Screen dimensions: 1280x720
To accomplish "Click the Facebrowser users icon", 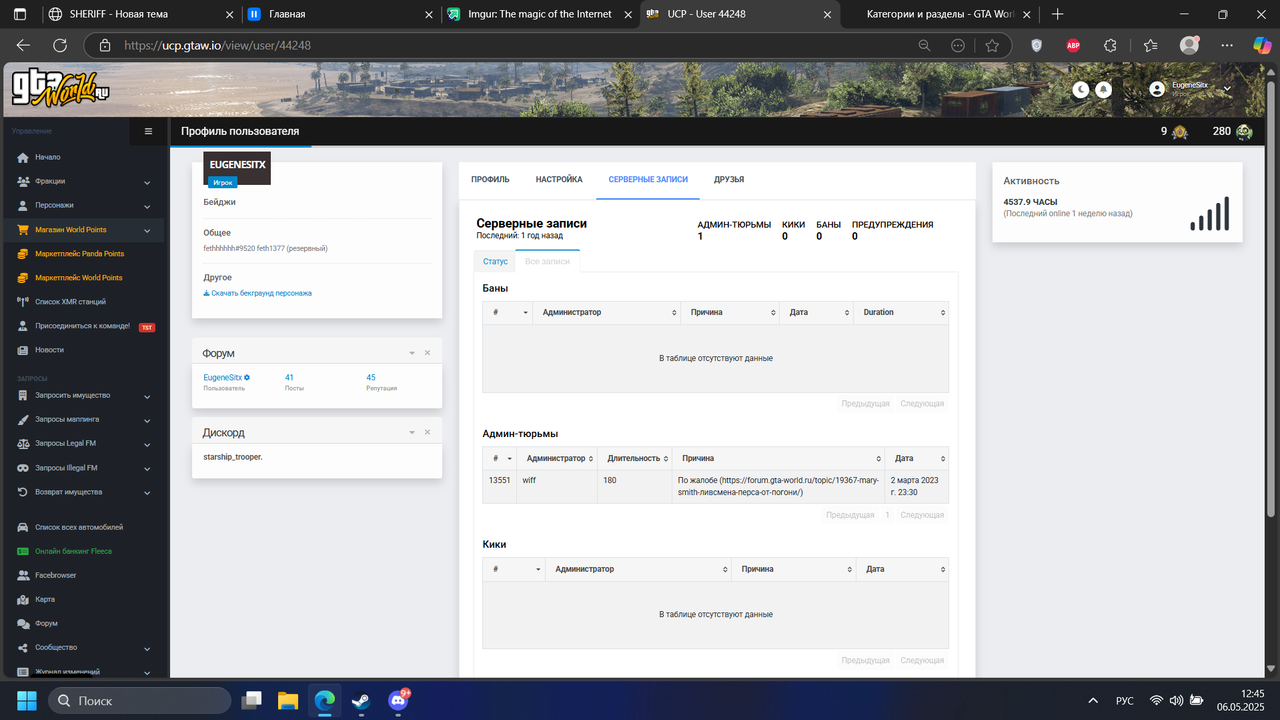I will point(23,575).
